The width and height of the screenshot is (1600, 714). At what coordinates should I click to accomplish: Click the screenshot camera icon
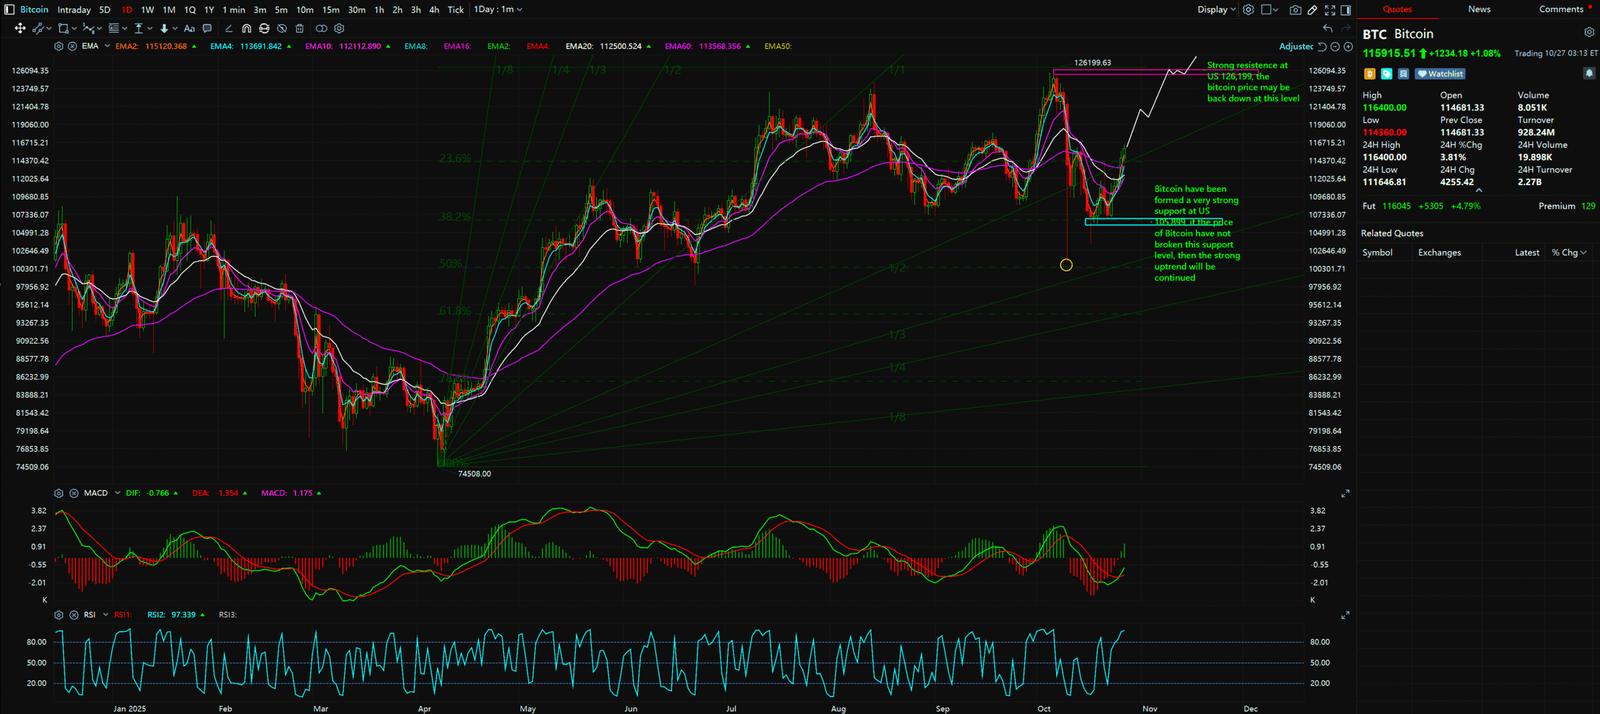(1295, 10)
